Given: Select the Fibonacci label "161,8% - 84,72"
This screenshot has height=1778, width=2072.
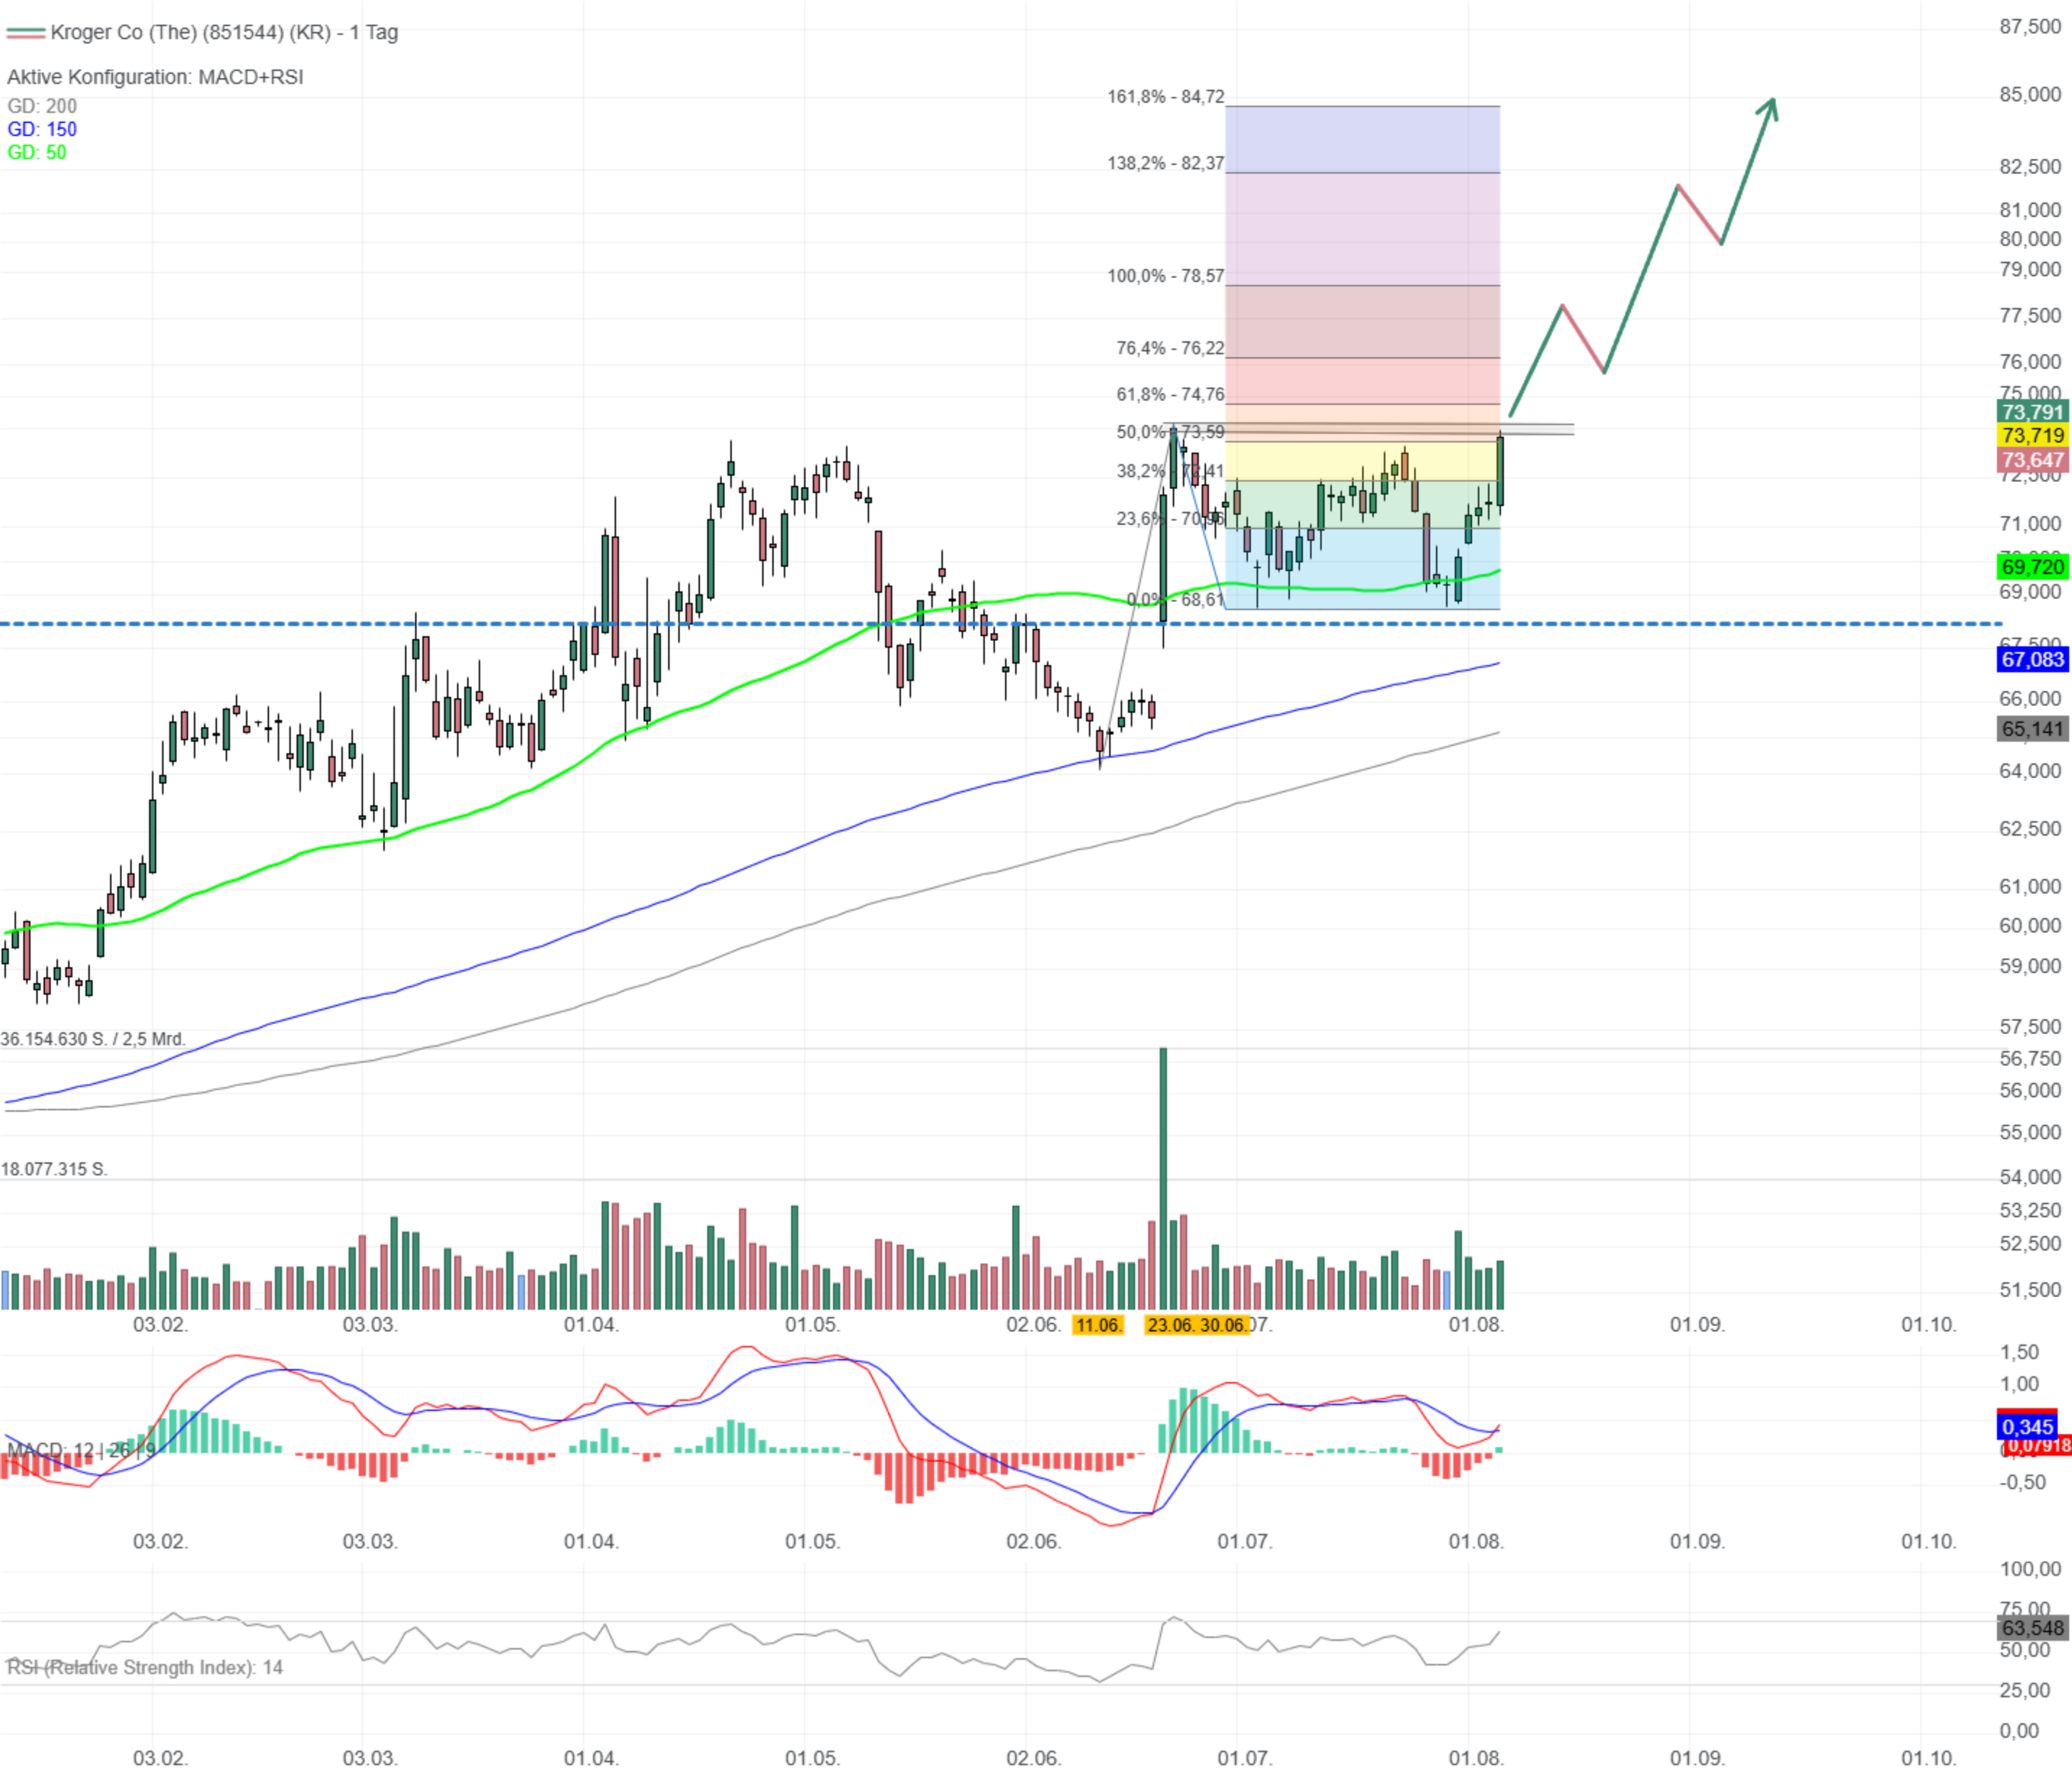Looking at the screenshot, I should point(1165,97).
